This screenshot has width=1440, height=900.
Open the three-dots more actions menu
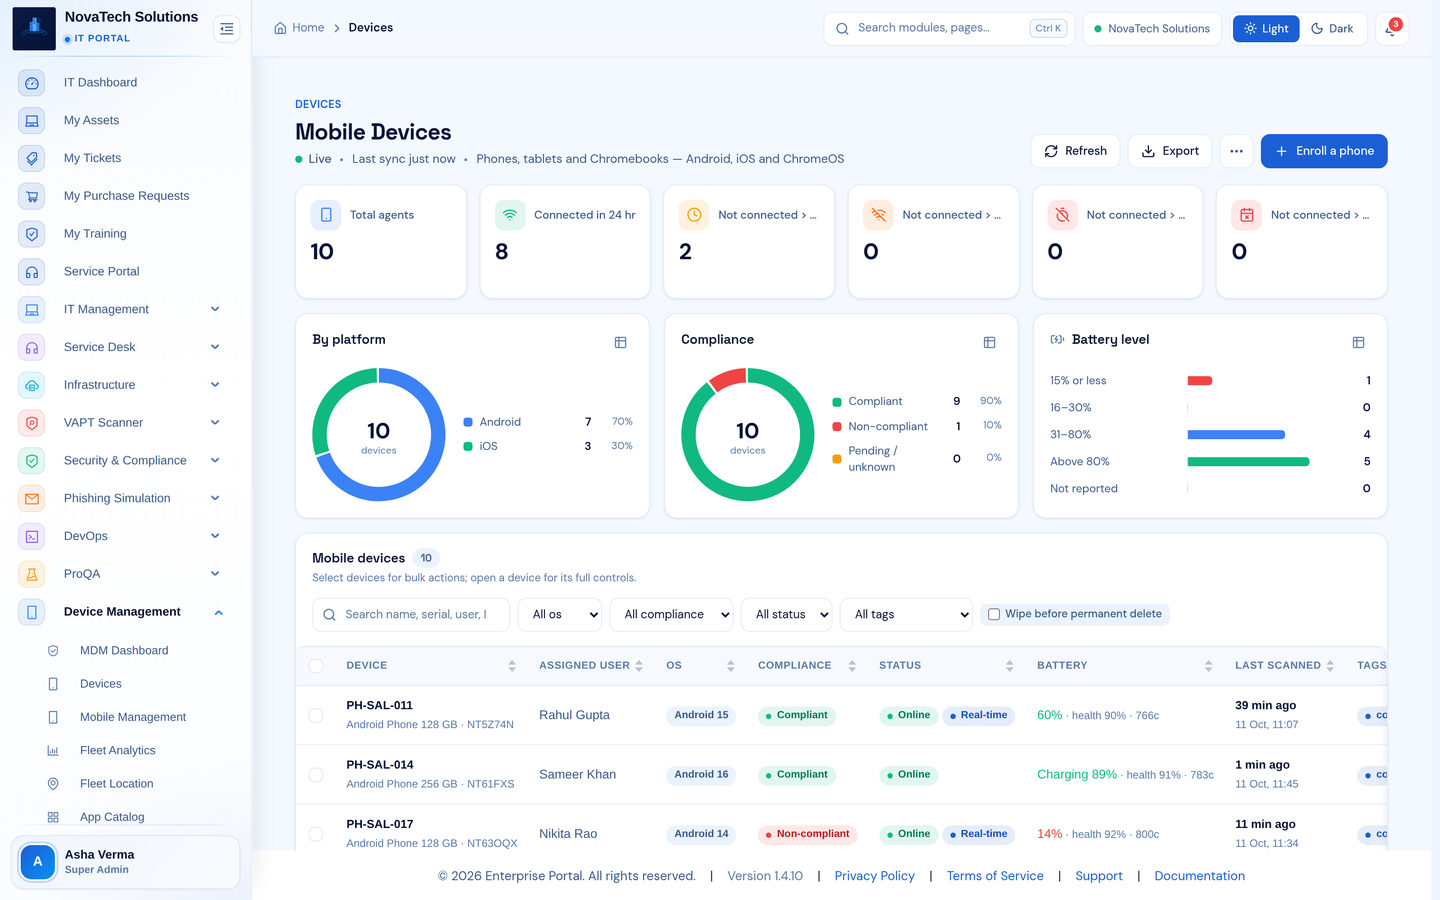pos(1236,151)
